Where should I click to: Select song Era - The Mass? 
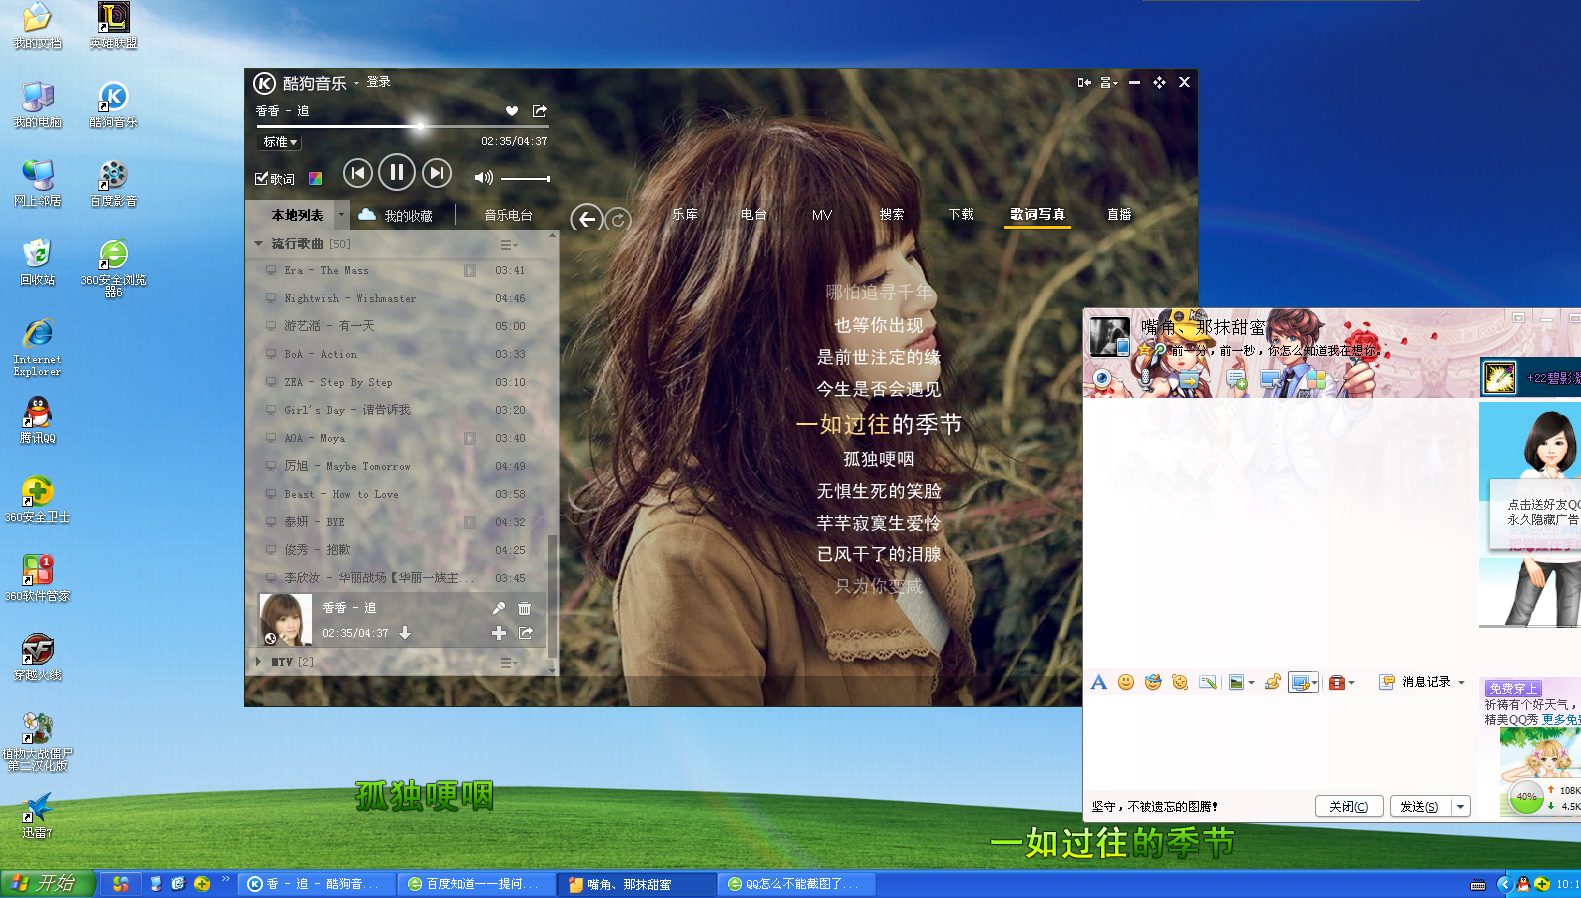400,270
